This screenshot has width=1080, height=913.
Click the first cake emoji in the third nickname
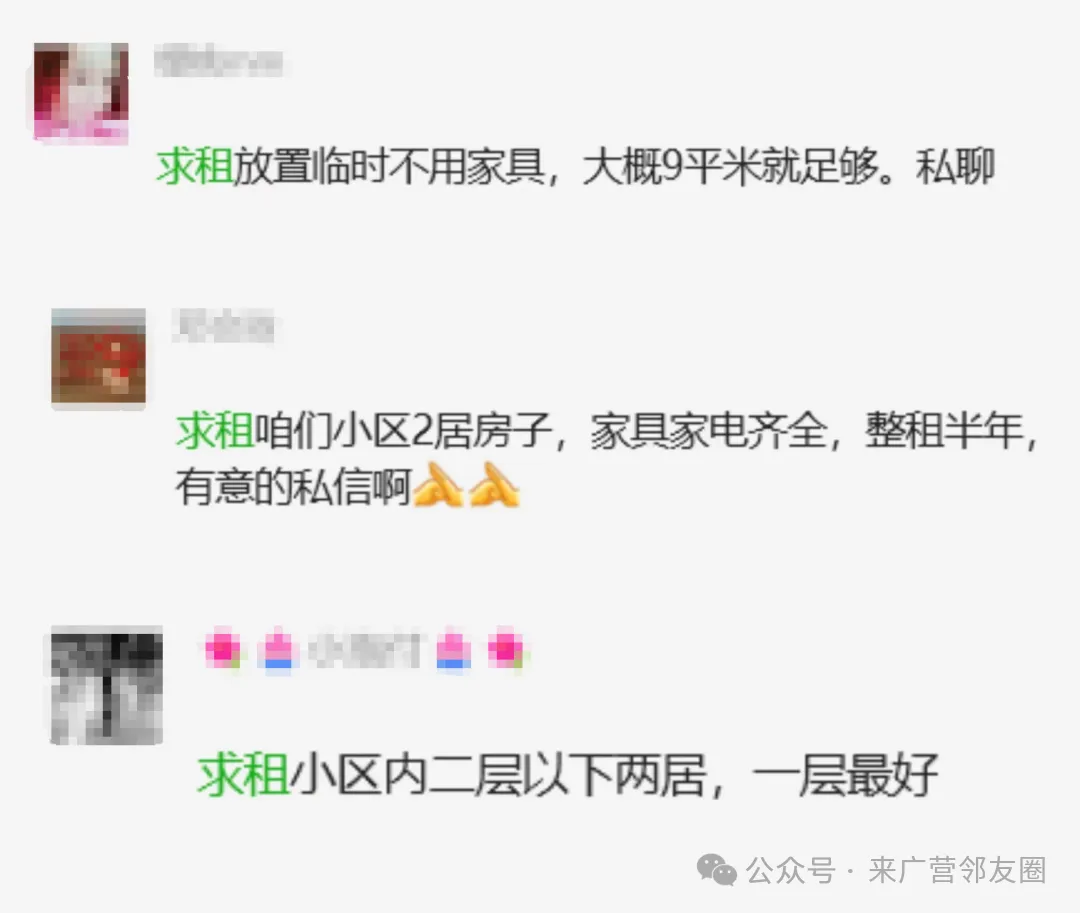(278, 649)
